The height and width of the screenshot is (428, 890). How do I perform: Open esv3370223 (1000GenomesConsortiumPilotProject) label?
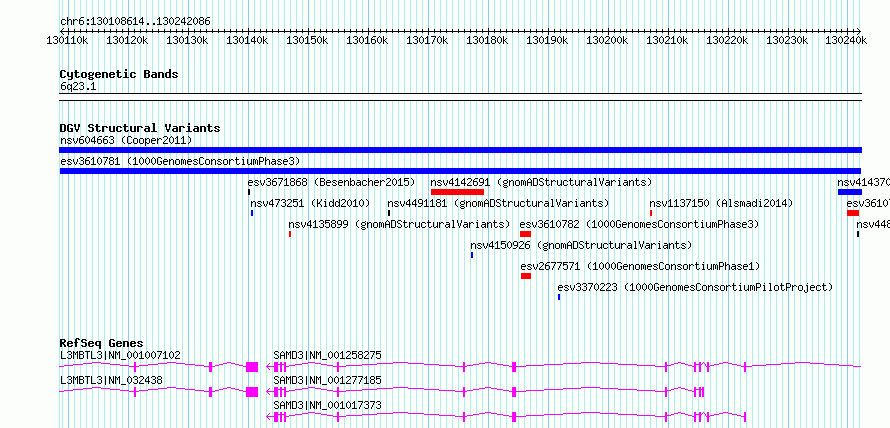click(695, 287)
